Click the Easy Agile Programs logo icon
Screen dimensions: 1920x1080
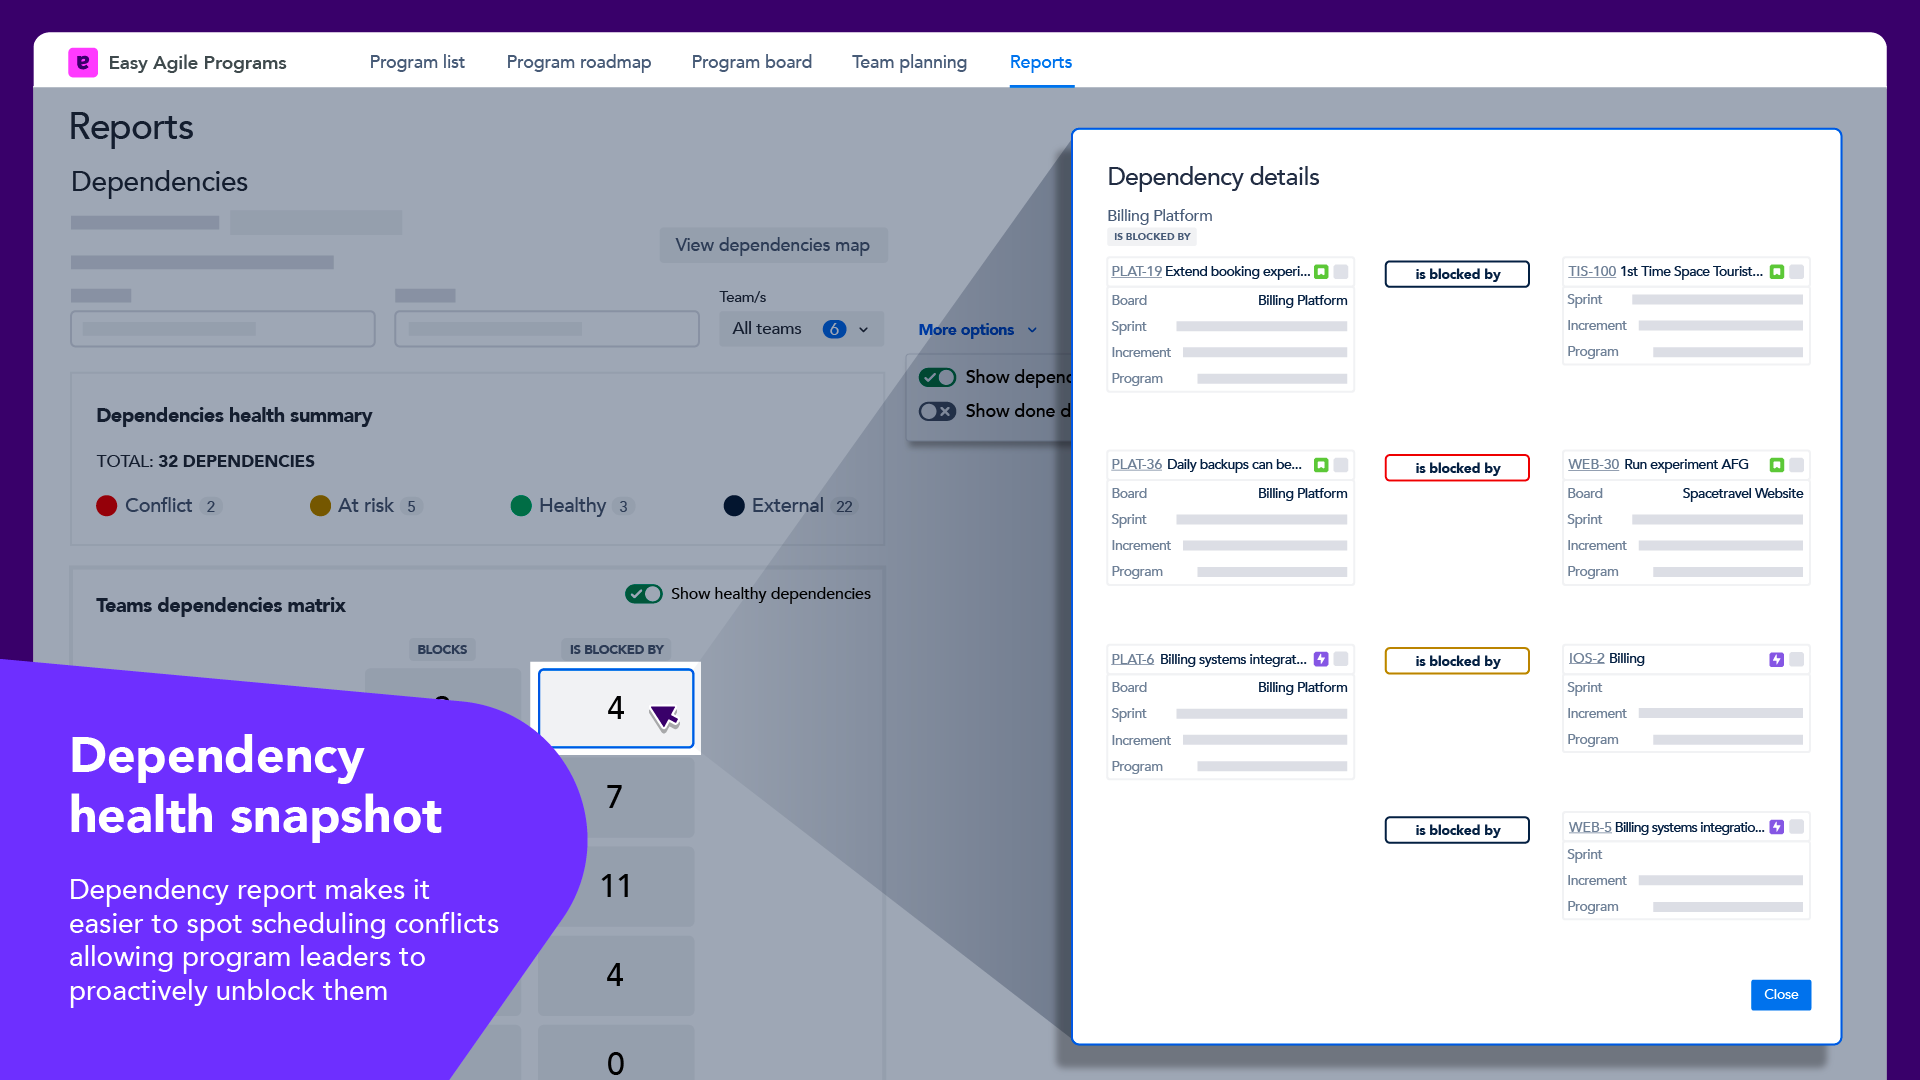pos(83,62)
